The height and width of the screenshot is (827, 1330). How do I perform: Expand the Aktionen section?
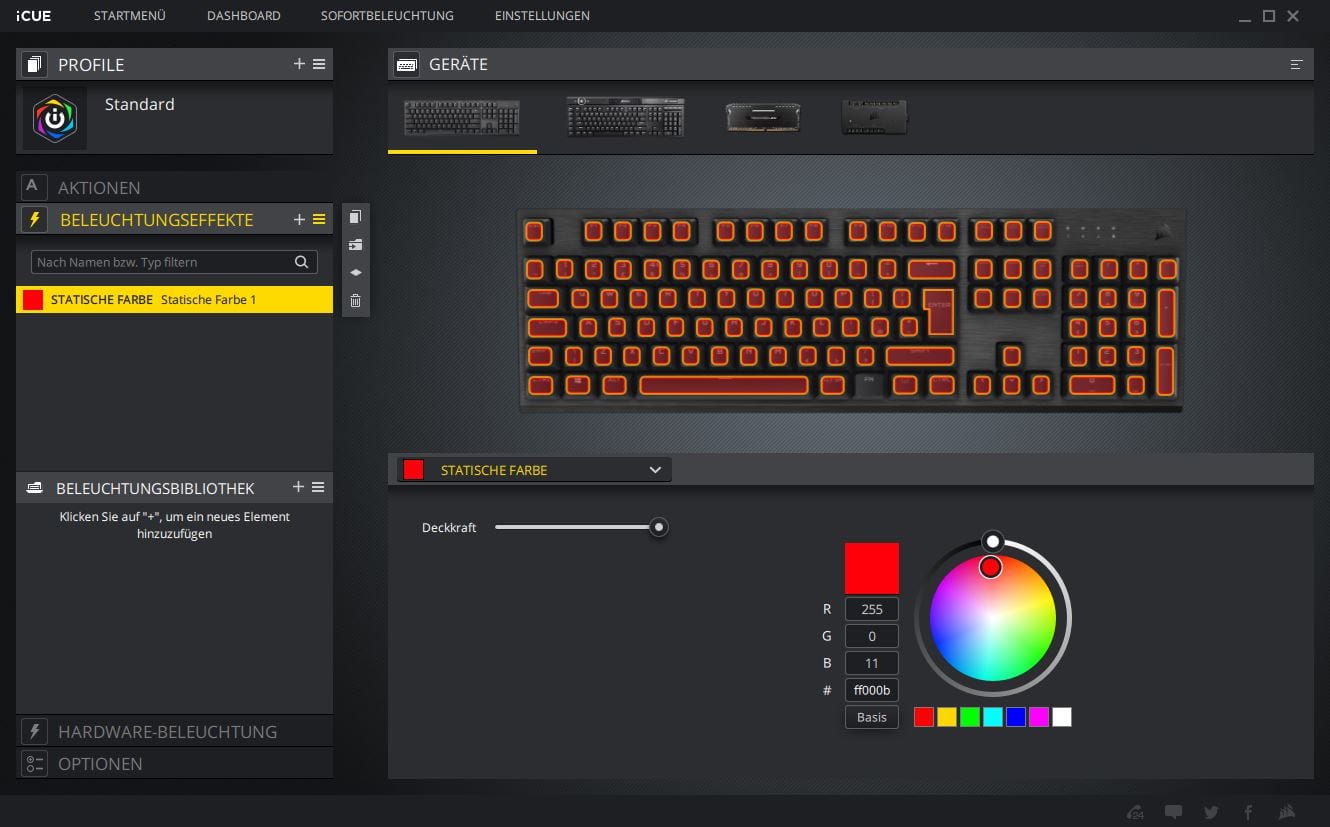pyautogui.click(x=99, y=187)
